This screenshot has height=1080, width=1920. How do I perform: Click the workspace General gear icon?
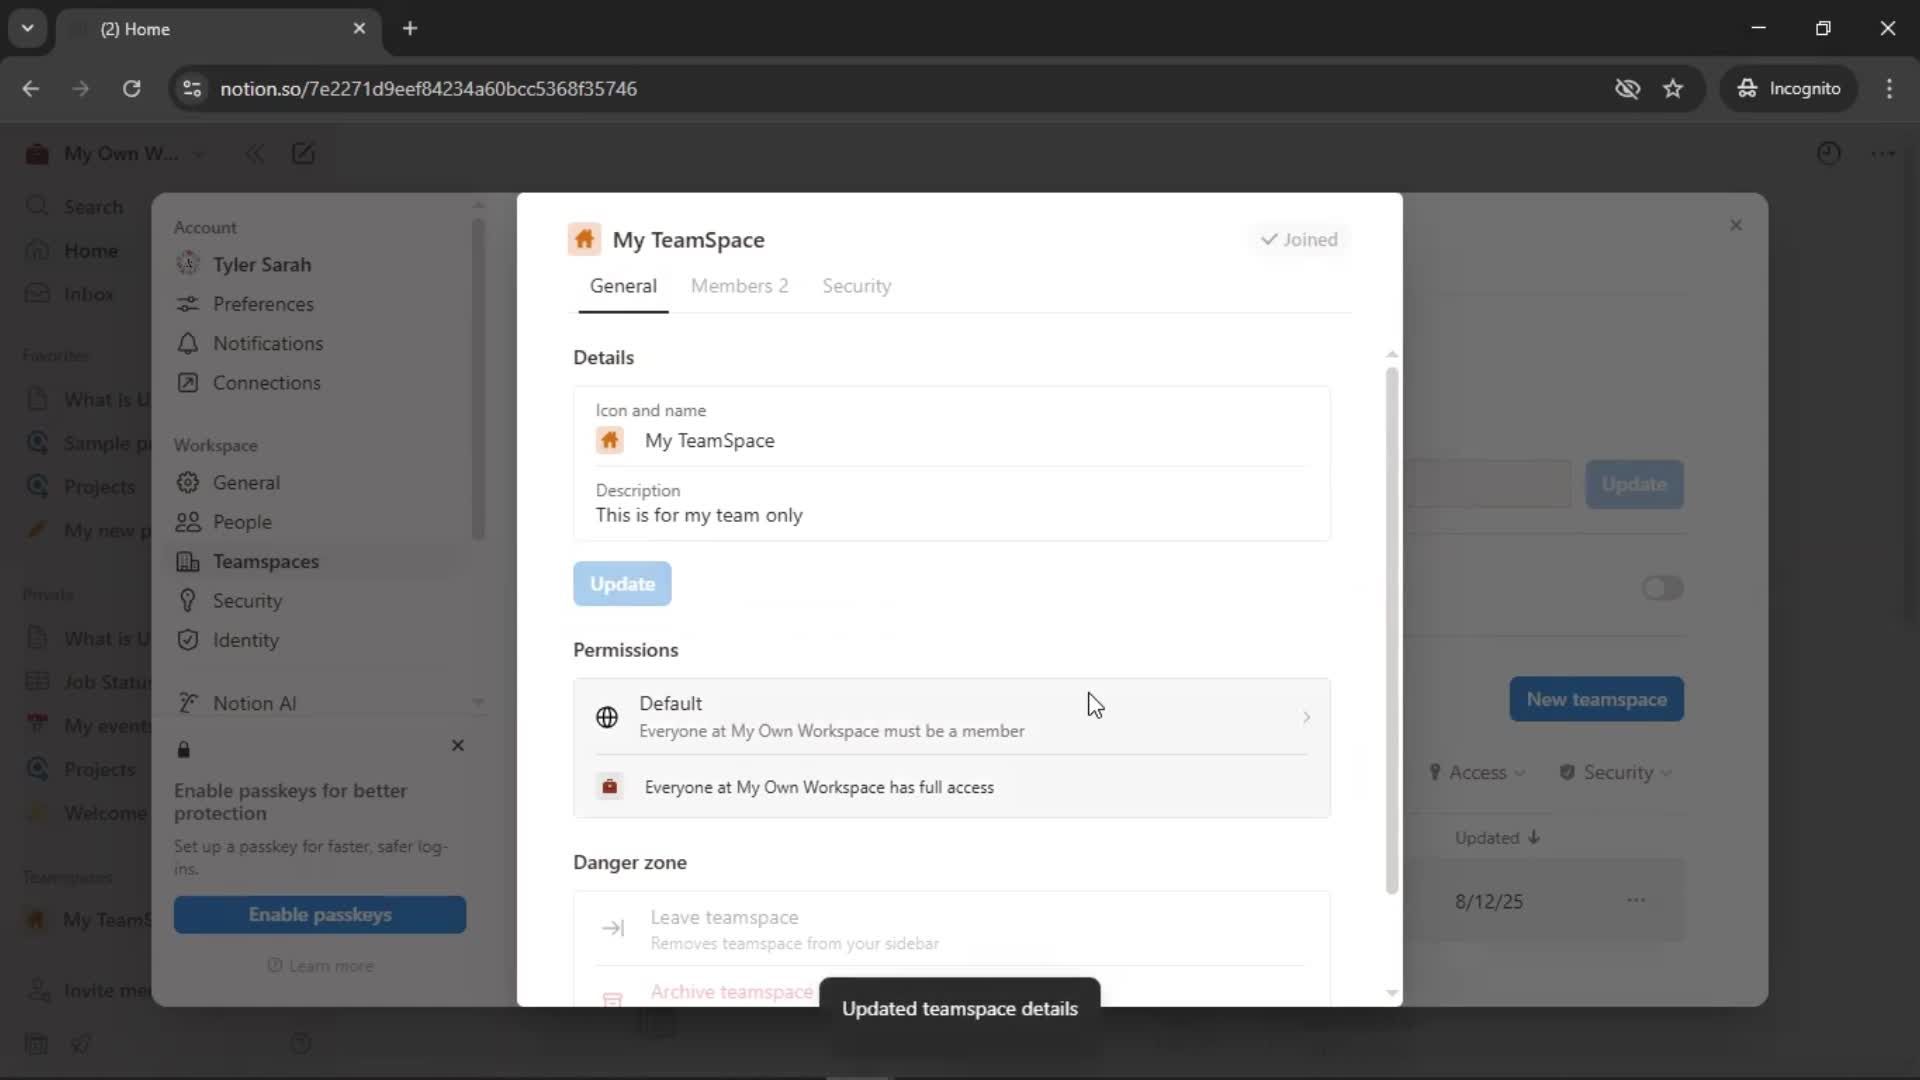pyautogui.click(x=187, y=483)
